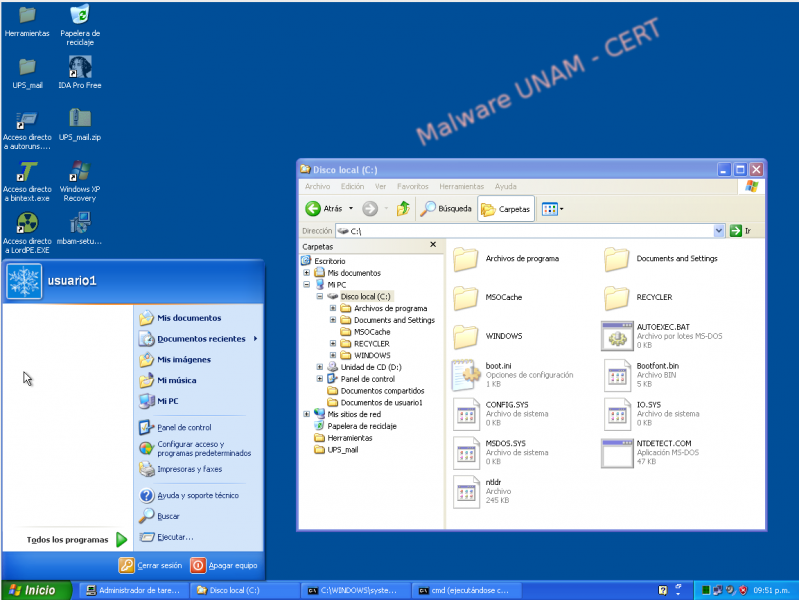This screenshot has height=600, width=799.
Task: Open the Ayuda menu
Action: tap(505, 187)
